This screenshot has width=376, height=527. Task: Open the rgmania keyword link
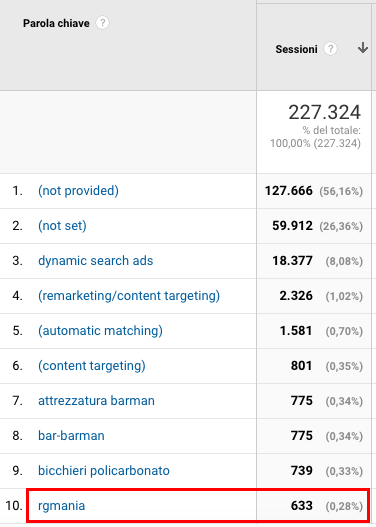pyautogui.click(x=61, y=505)
